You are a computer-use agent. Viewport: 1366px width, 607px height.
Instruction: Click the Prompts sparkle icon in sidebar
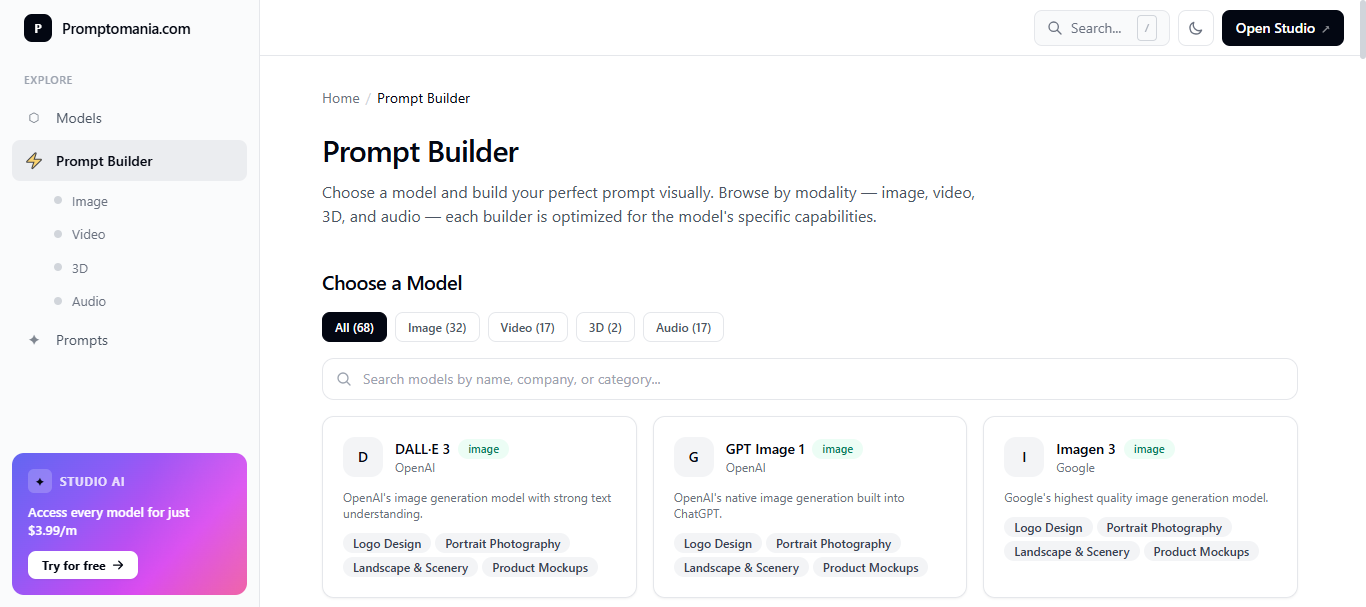[x=34, y=340]
